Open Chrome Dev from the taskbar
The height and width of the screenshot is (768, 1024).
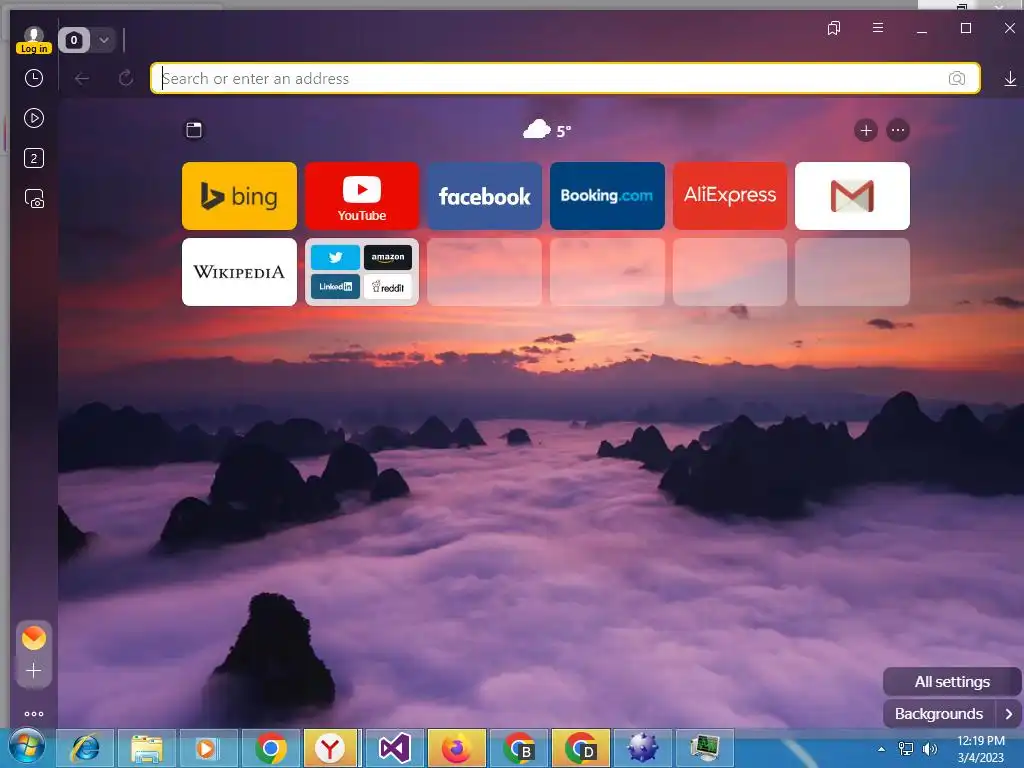point(581,748)
